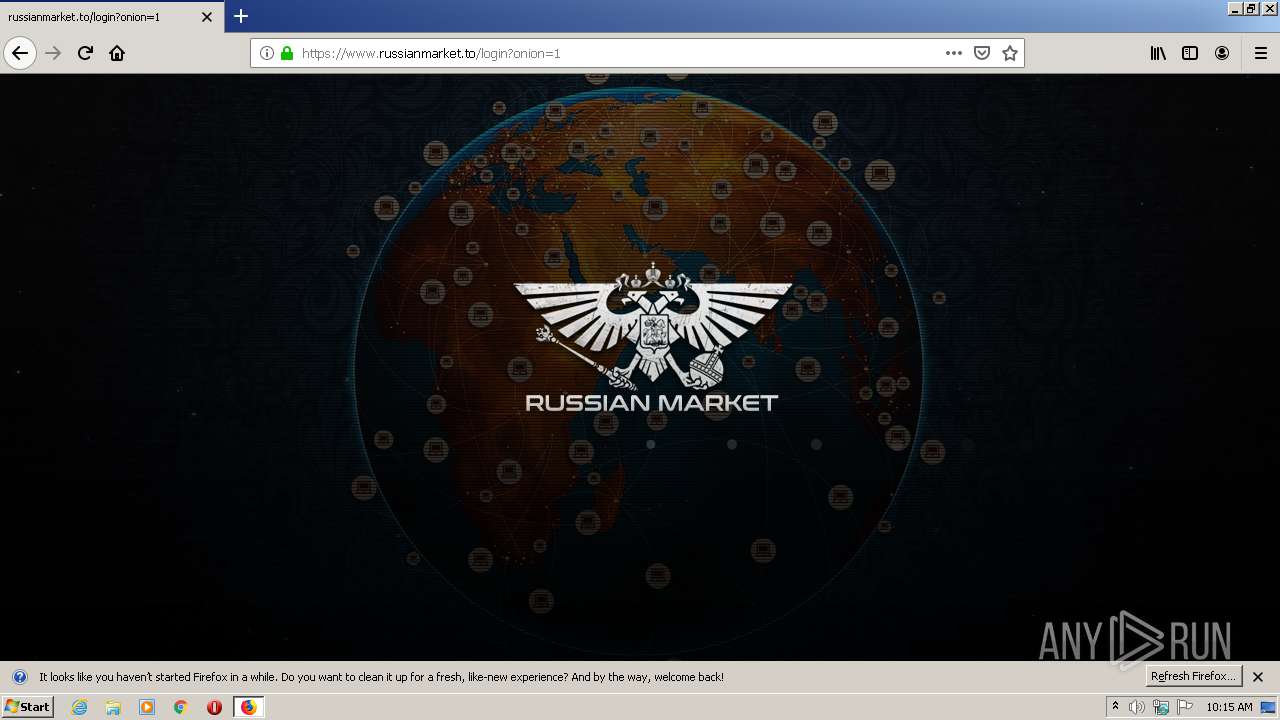Open the Firefox home page

click(117, 53)
